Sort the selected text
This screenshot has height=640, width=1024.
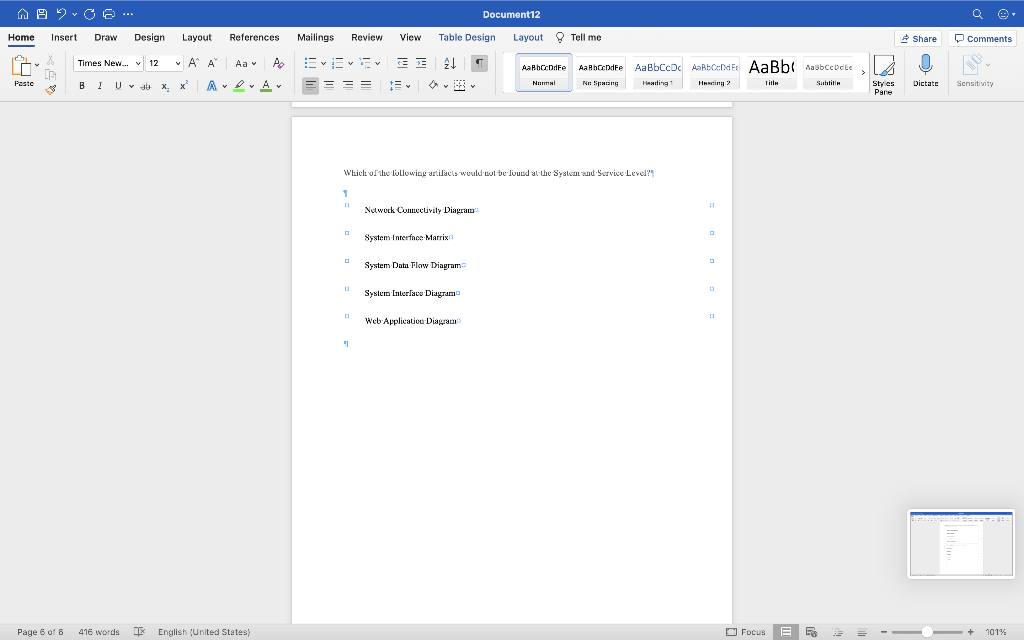click(x=449, y=62)
